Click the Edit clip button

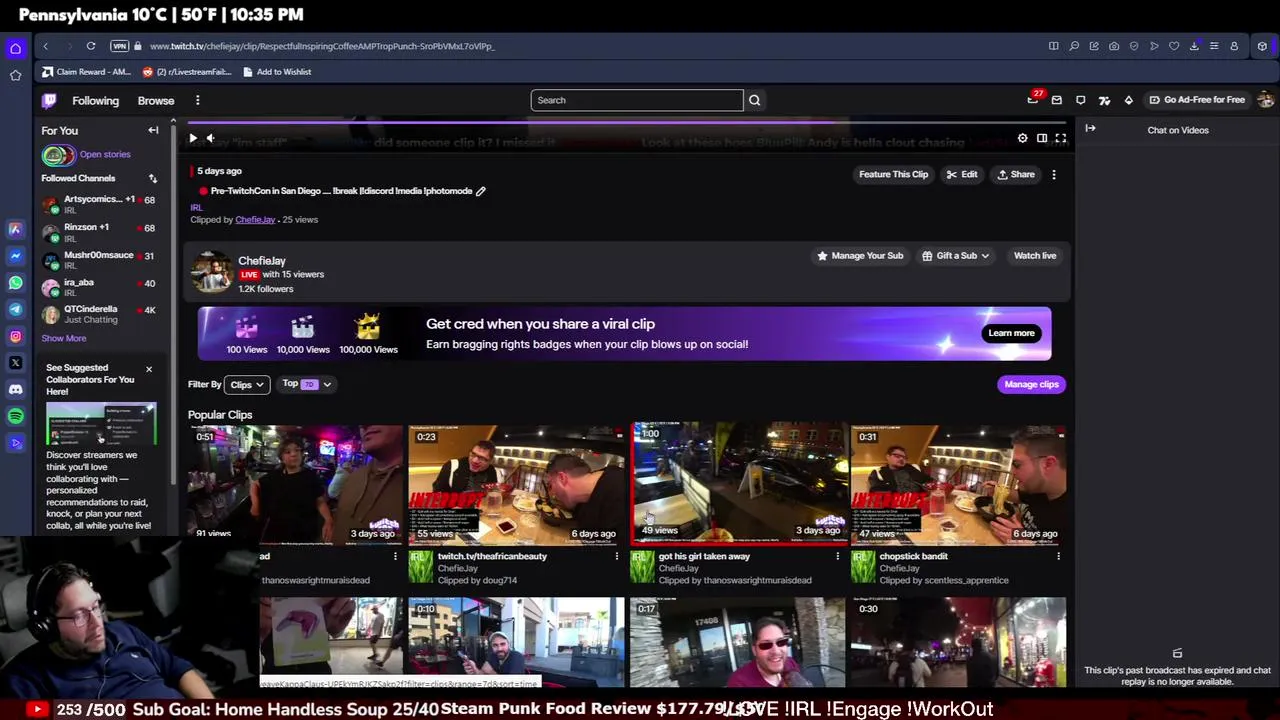point(962,175)
